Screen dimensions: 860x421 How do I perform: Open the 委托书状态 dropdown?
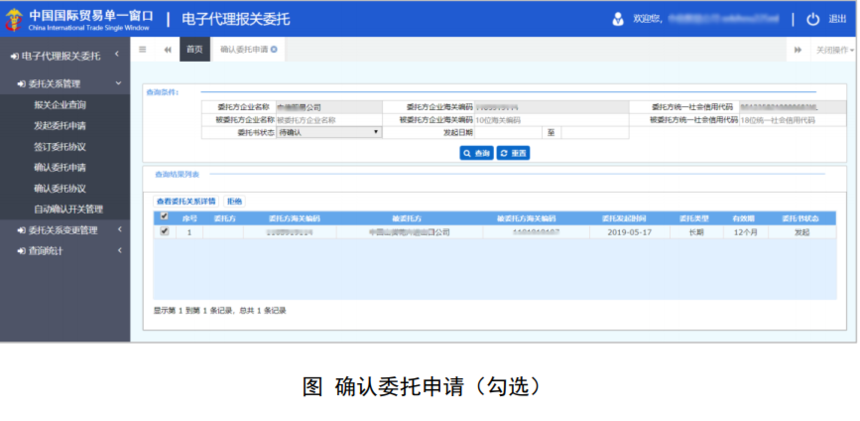point(328,132)
